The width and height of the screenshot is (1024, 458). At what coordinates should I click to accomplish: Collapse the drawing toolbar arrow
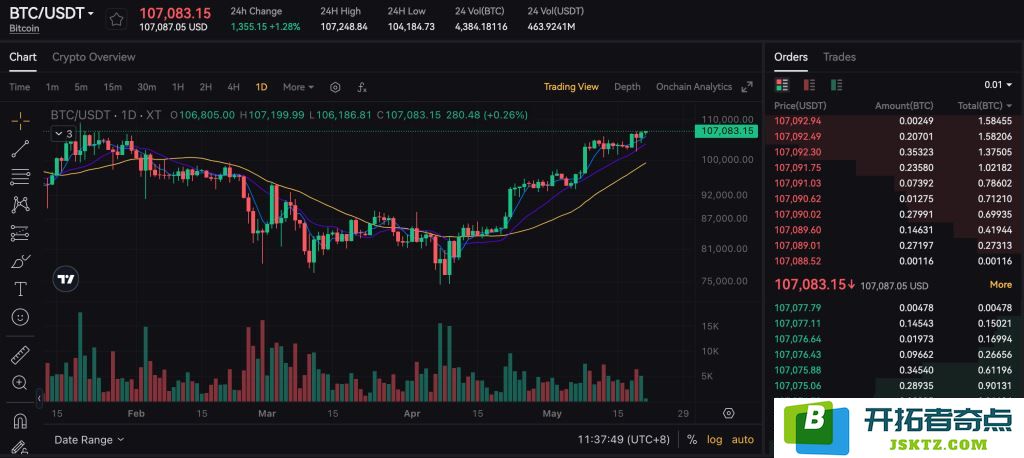pyautogui.click(x=39, y=397)
